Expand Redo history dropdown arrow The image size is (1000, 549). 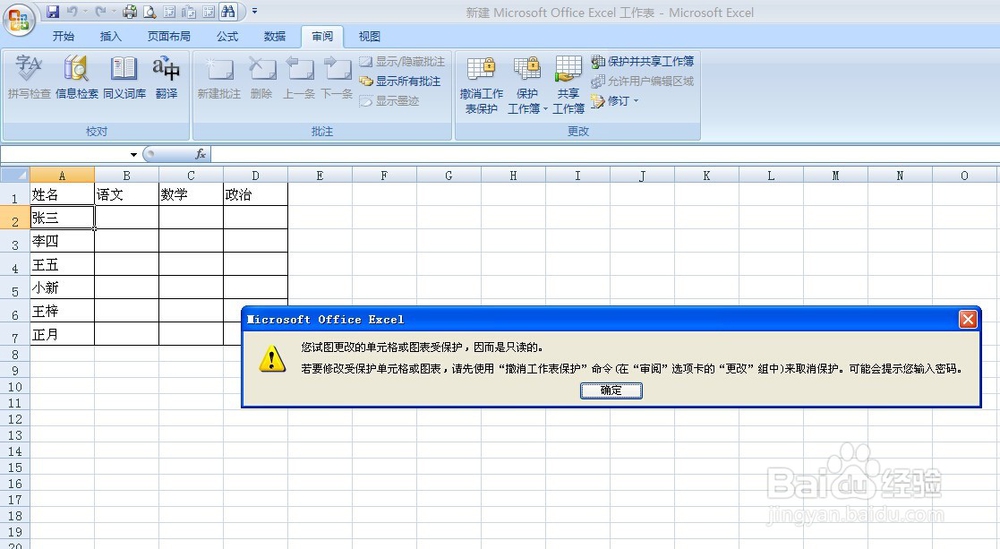(114, 11)
